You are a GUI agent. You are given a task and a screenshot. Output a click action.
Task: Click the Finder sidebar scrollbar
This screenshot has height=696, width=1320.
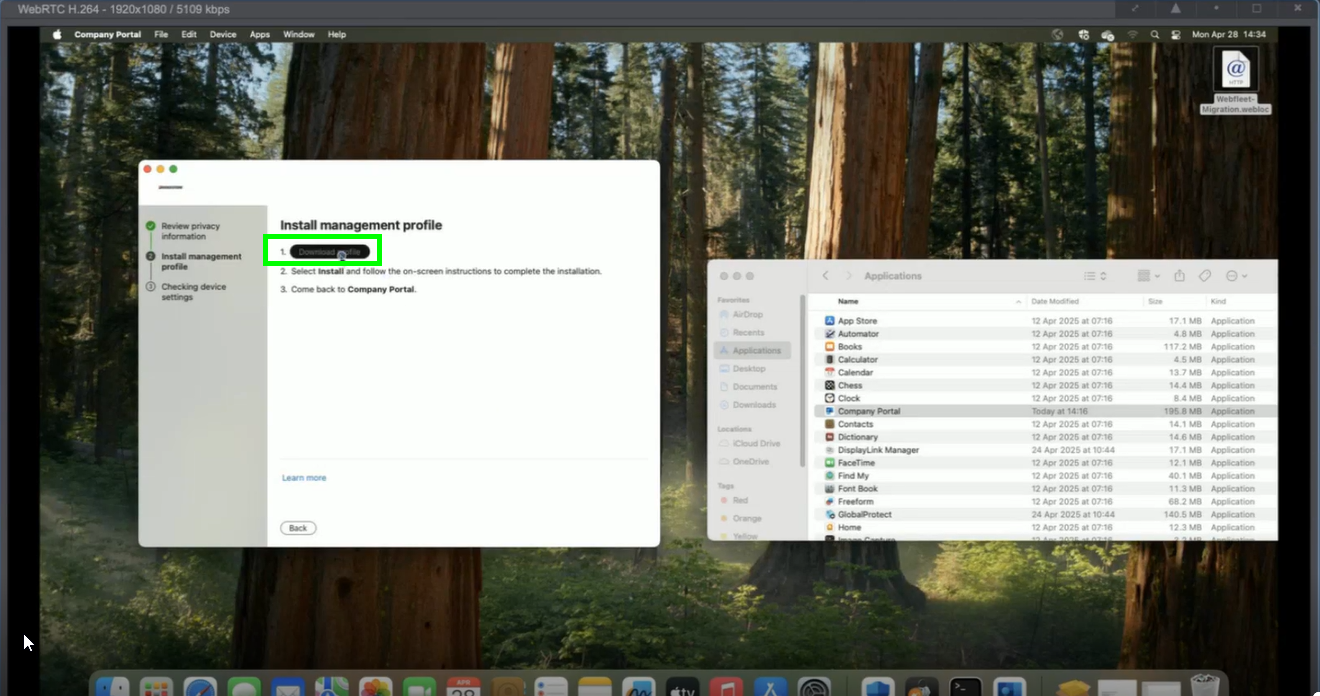tap(802, 381)
